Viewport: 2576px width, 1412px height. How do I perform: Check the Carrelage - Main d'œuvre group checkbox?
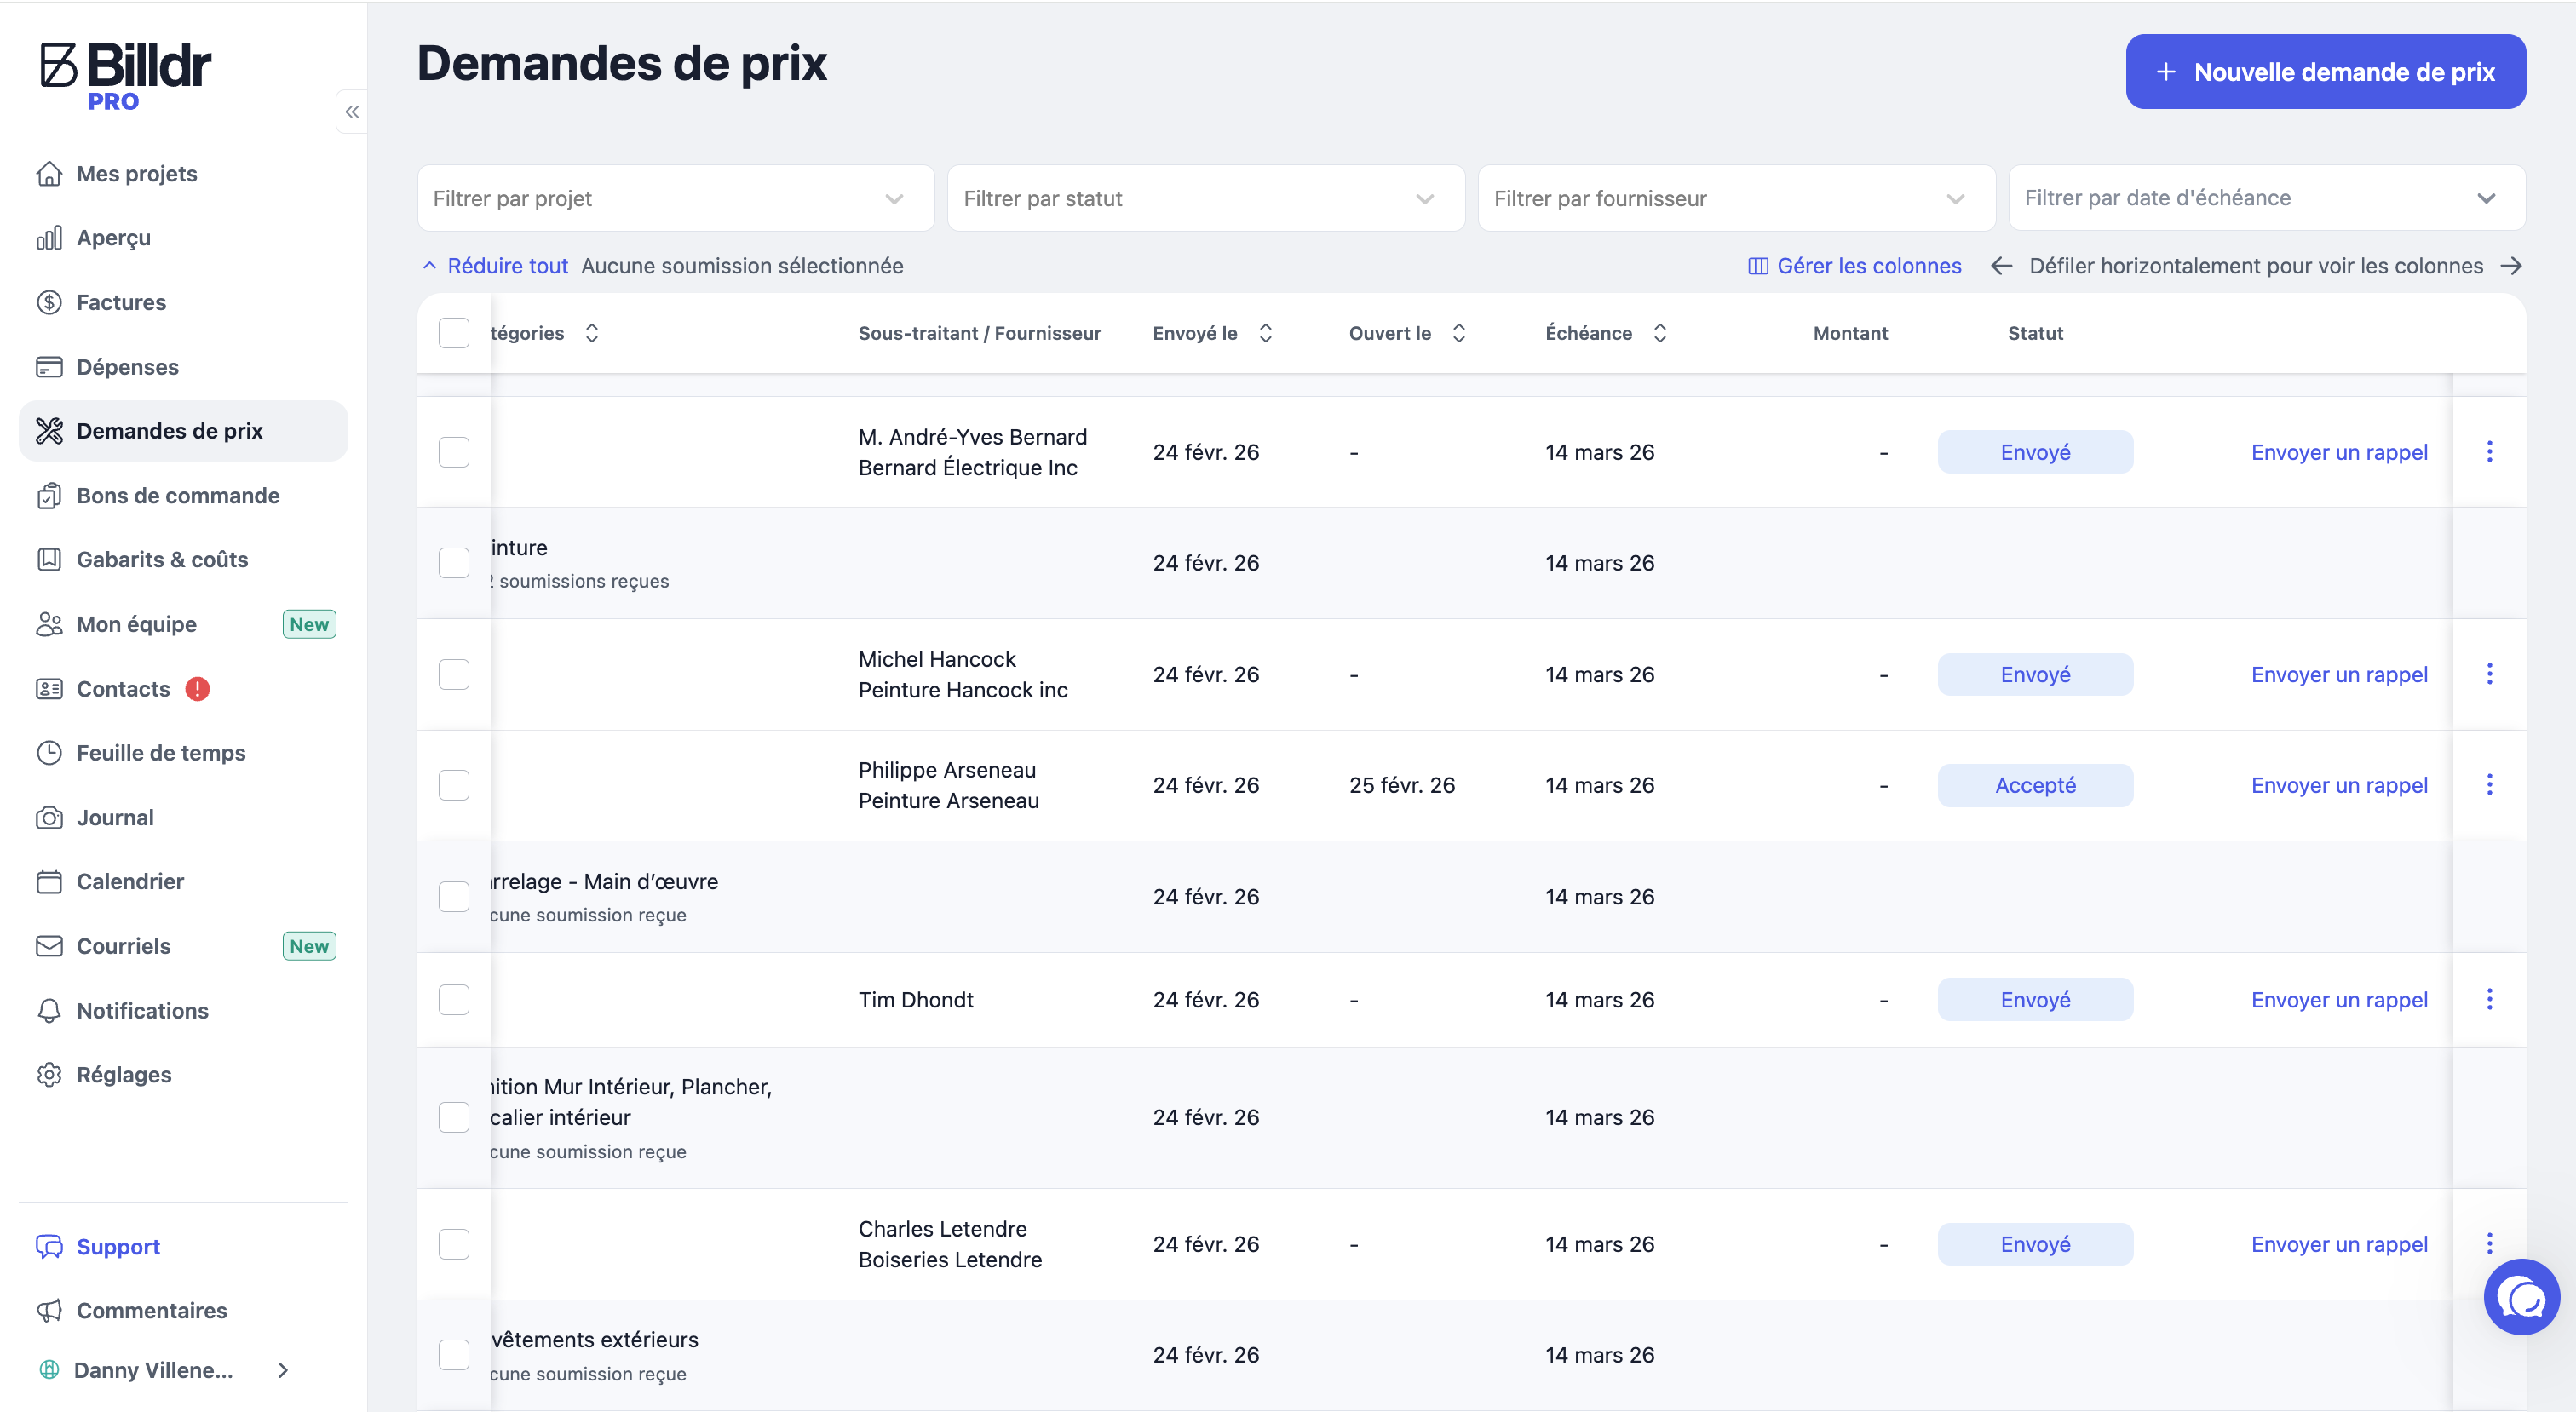pos(454,897)
